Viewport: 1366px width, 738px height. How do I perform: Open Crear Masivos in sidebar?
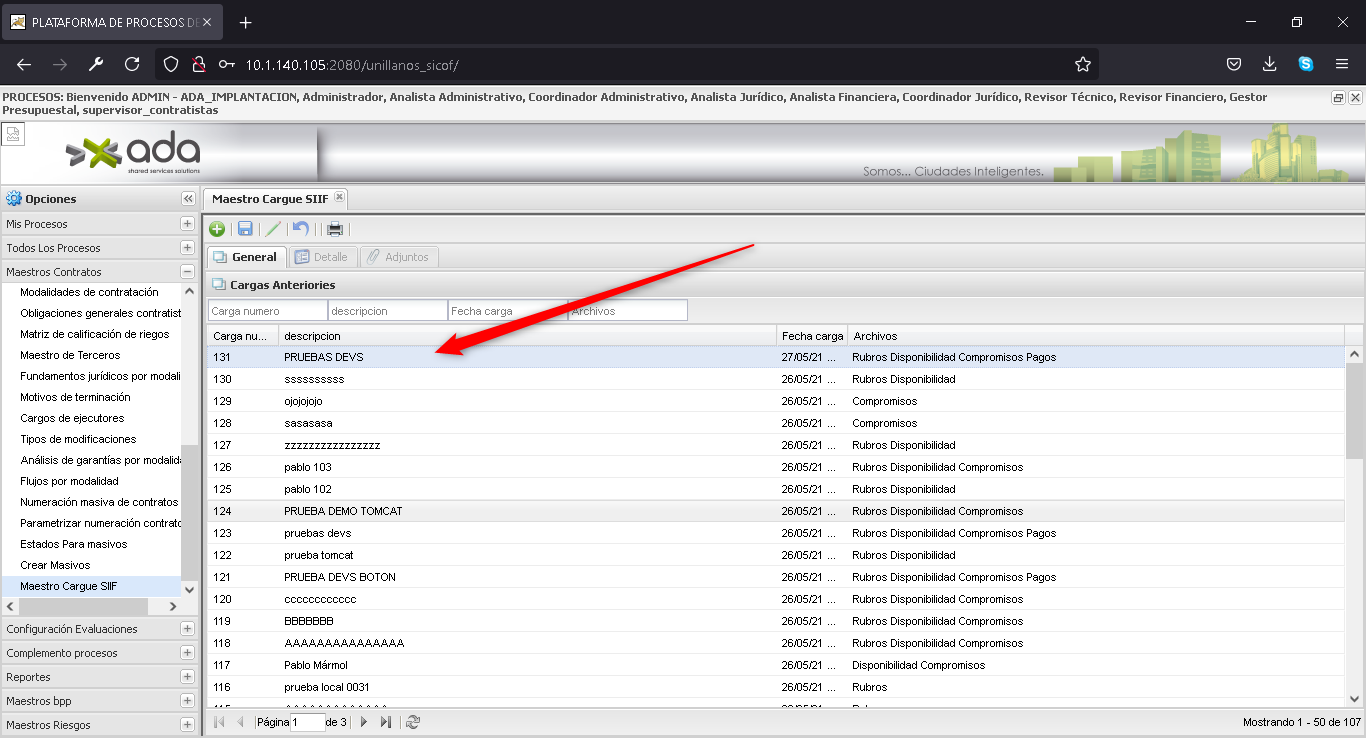tap(55, 565)
